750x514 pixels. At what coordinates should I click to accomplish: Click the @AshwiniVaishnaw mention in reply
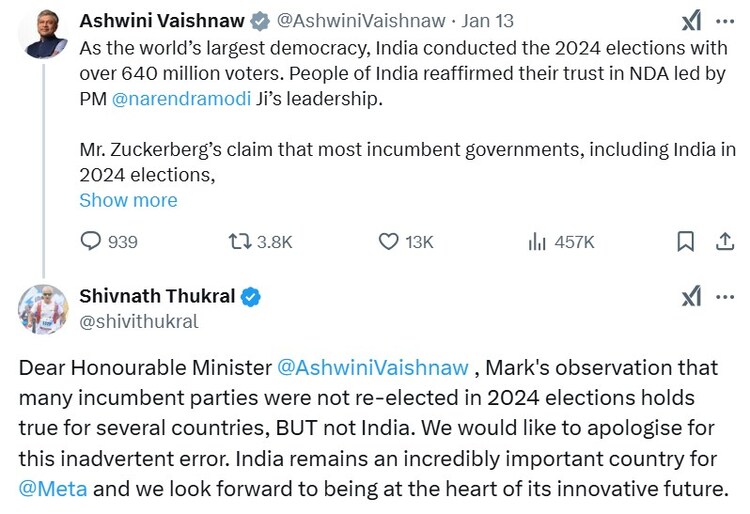(x=372, y=367)
